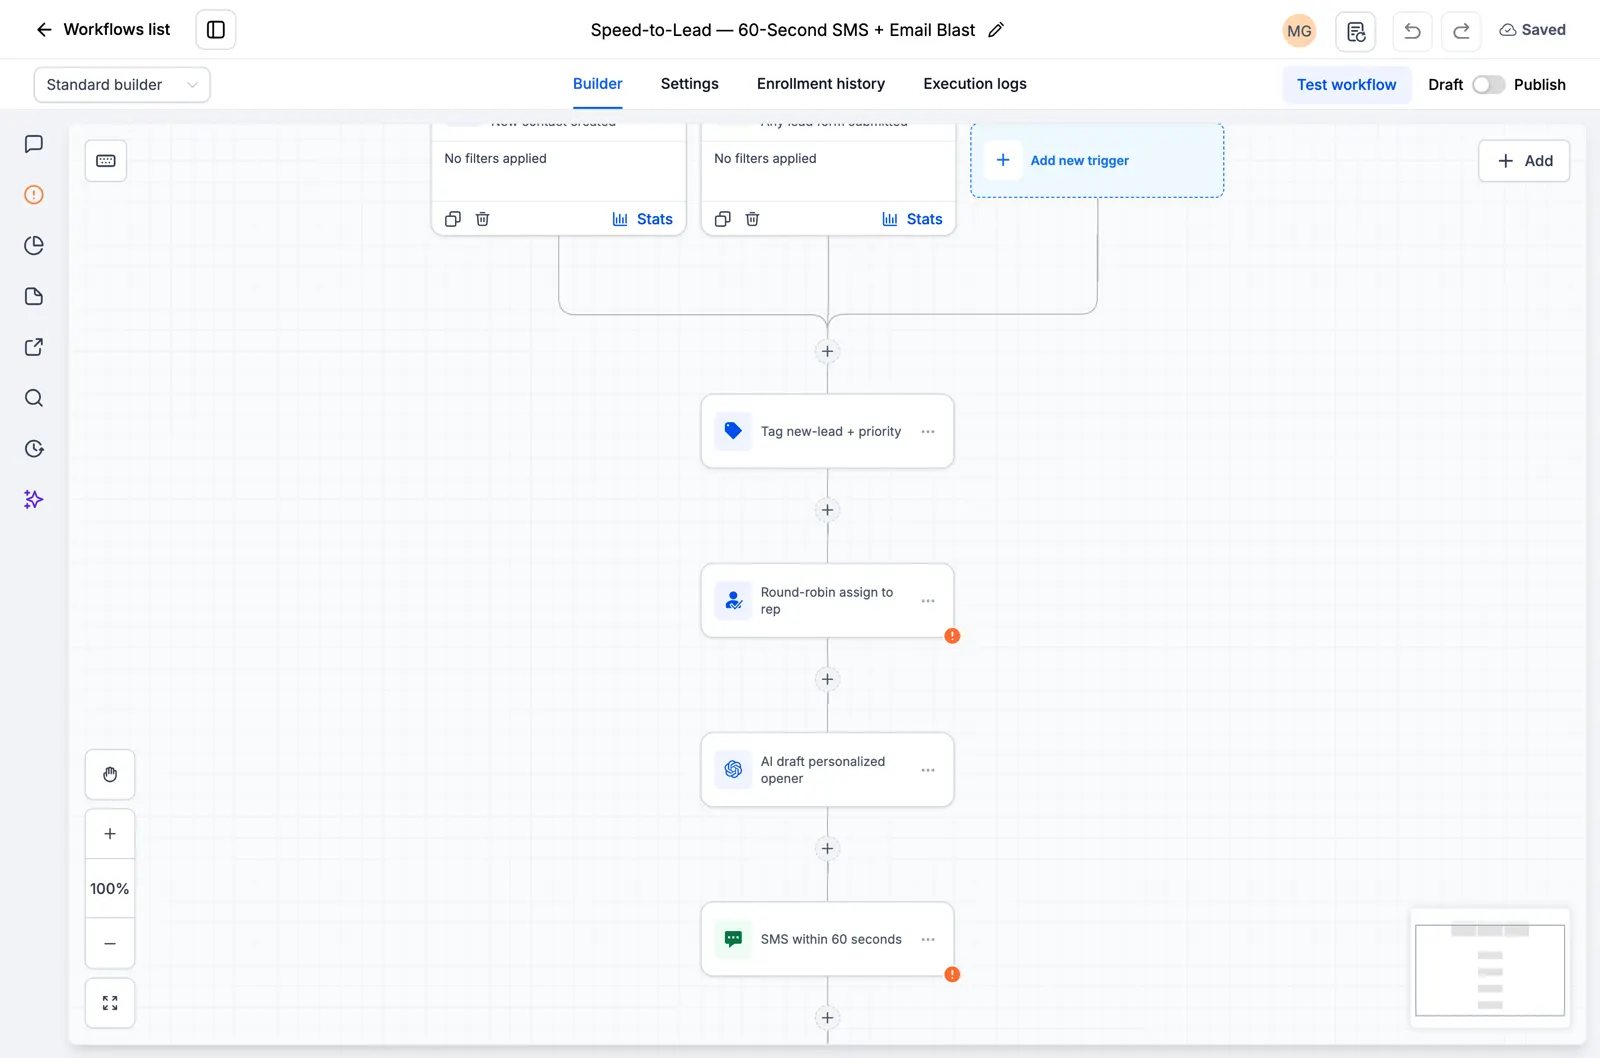Duplicate the second trigger card

click(x=723, y=219)
